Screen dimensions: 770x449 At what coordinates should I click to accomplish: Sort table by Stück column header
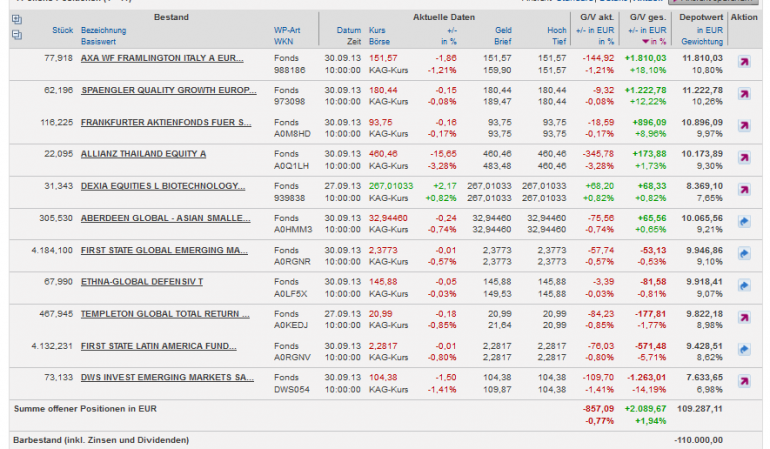click(62, 31)
